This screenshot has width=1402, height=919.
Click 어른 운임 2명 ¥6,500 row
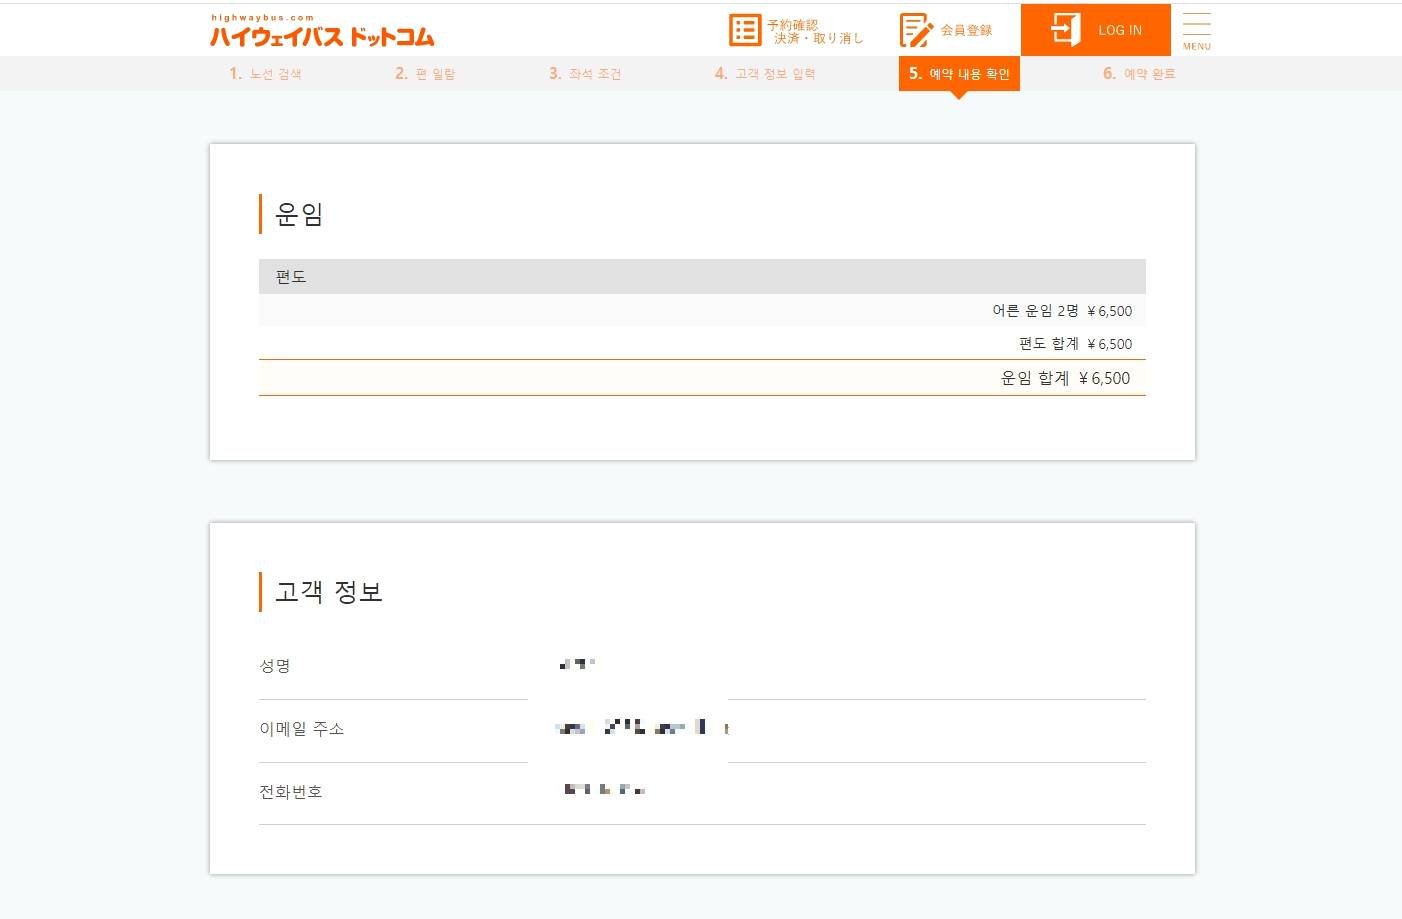point(702,311)
